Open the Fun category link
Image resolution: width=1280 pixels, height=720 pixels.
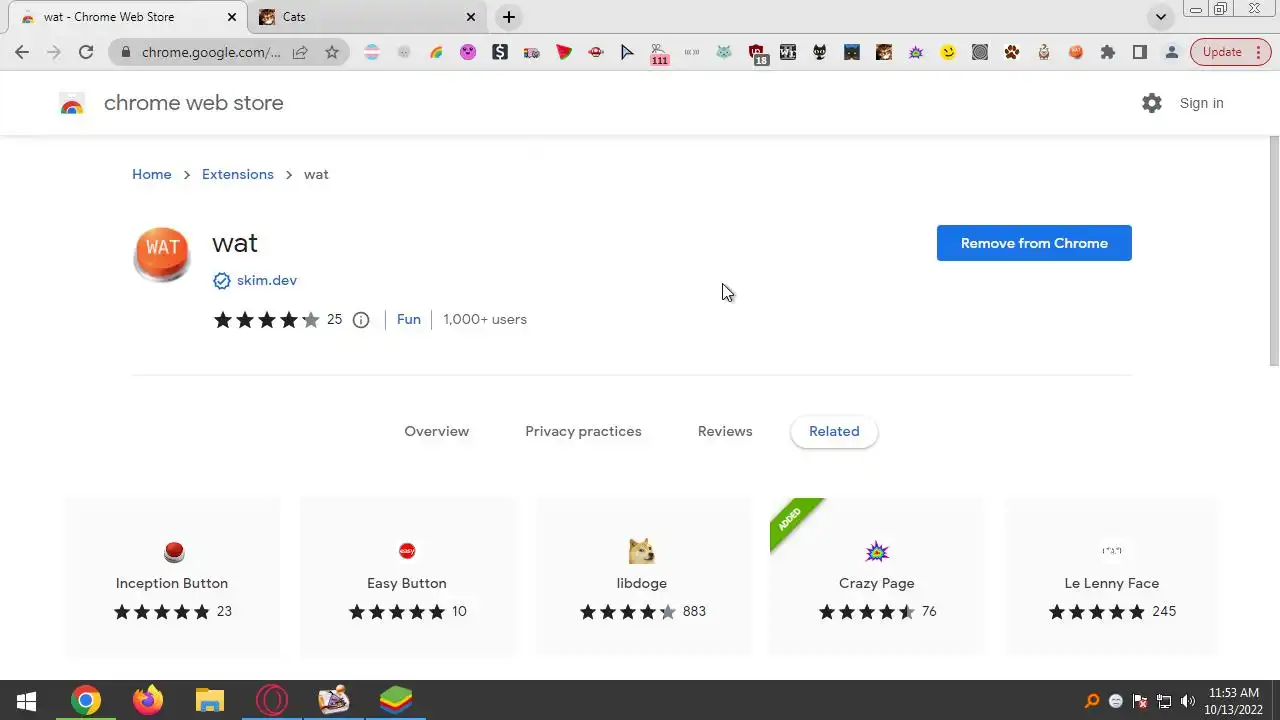pos(409,320)
